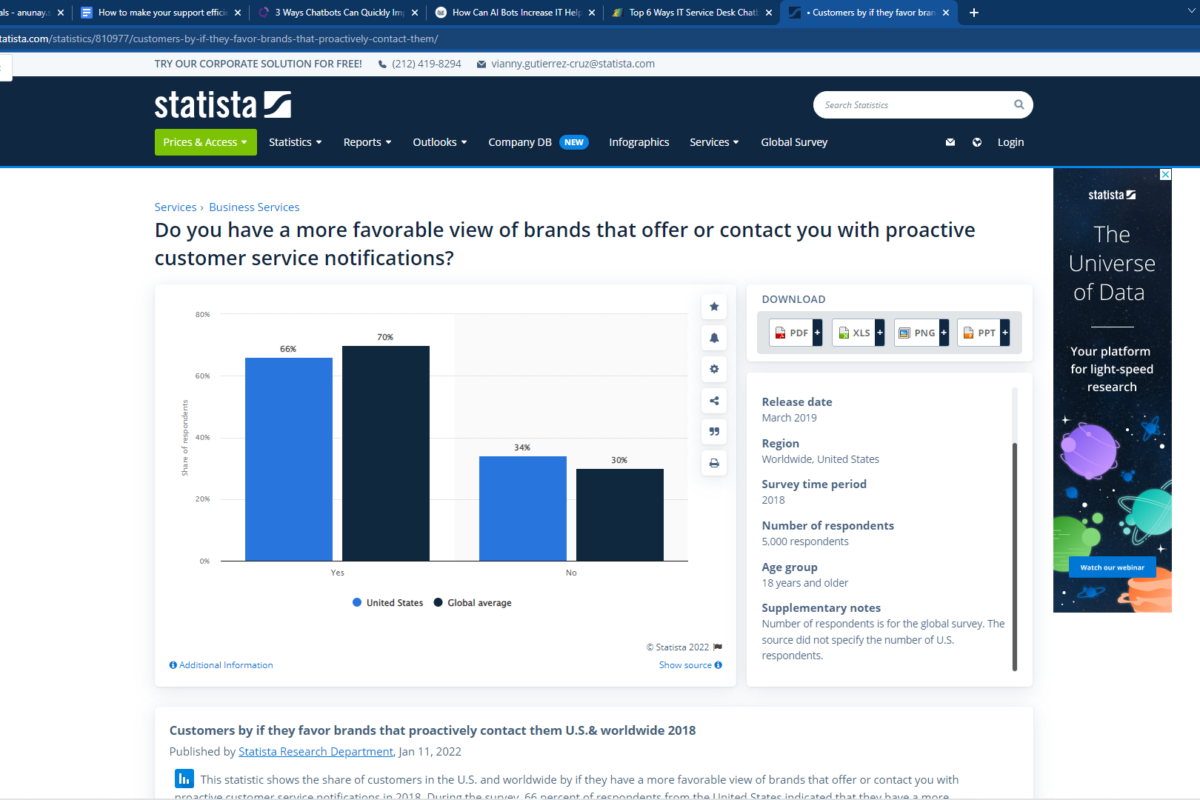Screen dimensions: 1200x800
Task: Click the PPT file icon in Download
Action: click(x=968, y=333)
